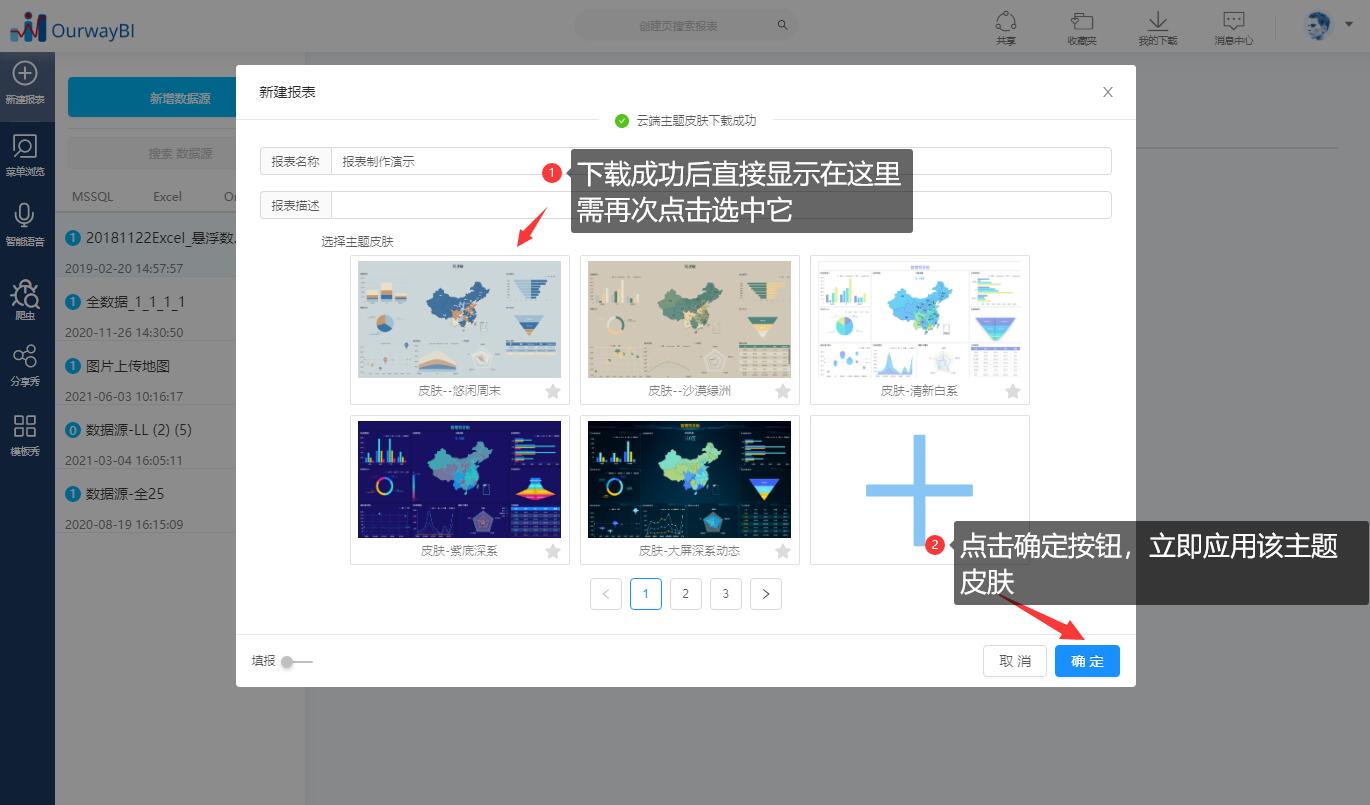This screenshot has height=805, width=1370.
Task: Open the 分享秀 sharing panel
Action: [x=27, y=362]
